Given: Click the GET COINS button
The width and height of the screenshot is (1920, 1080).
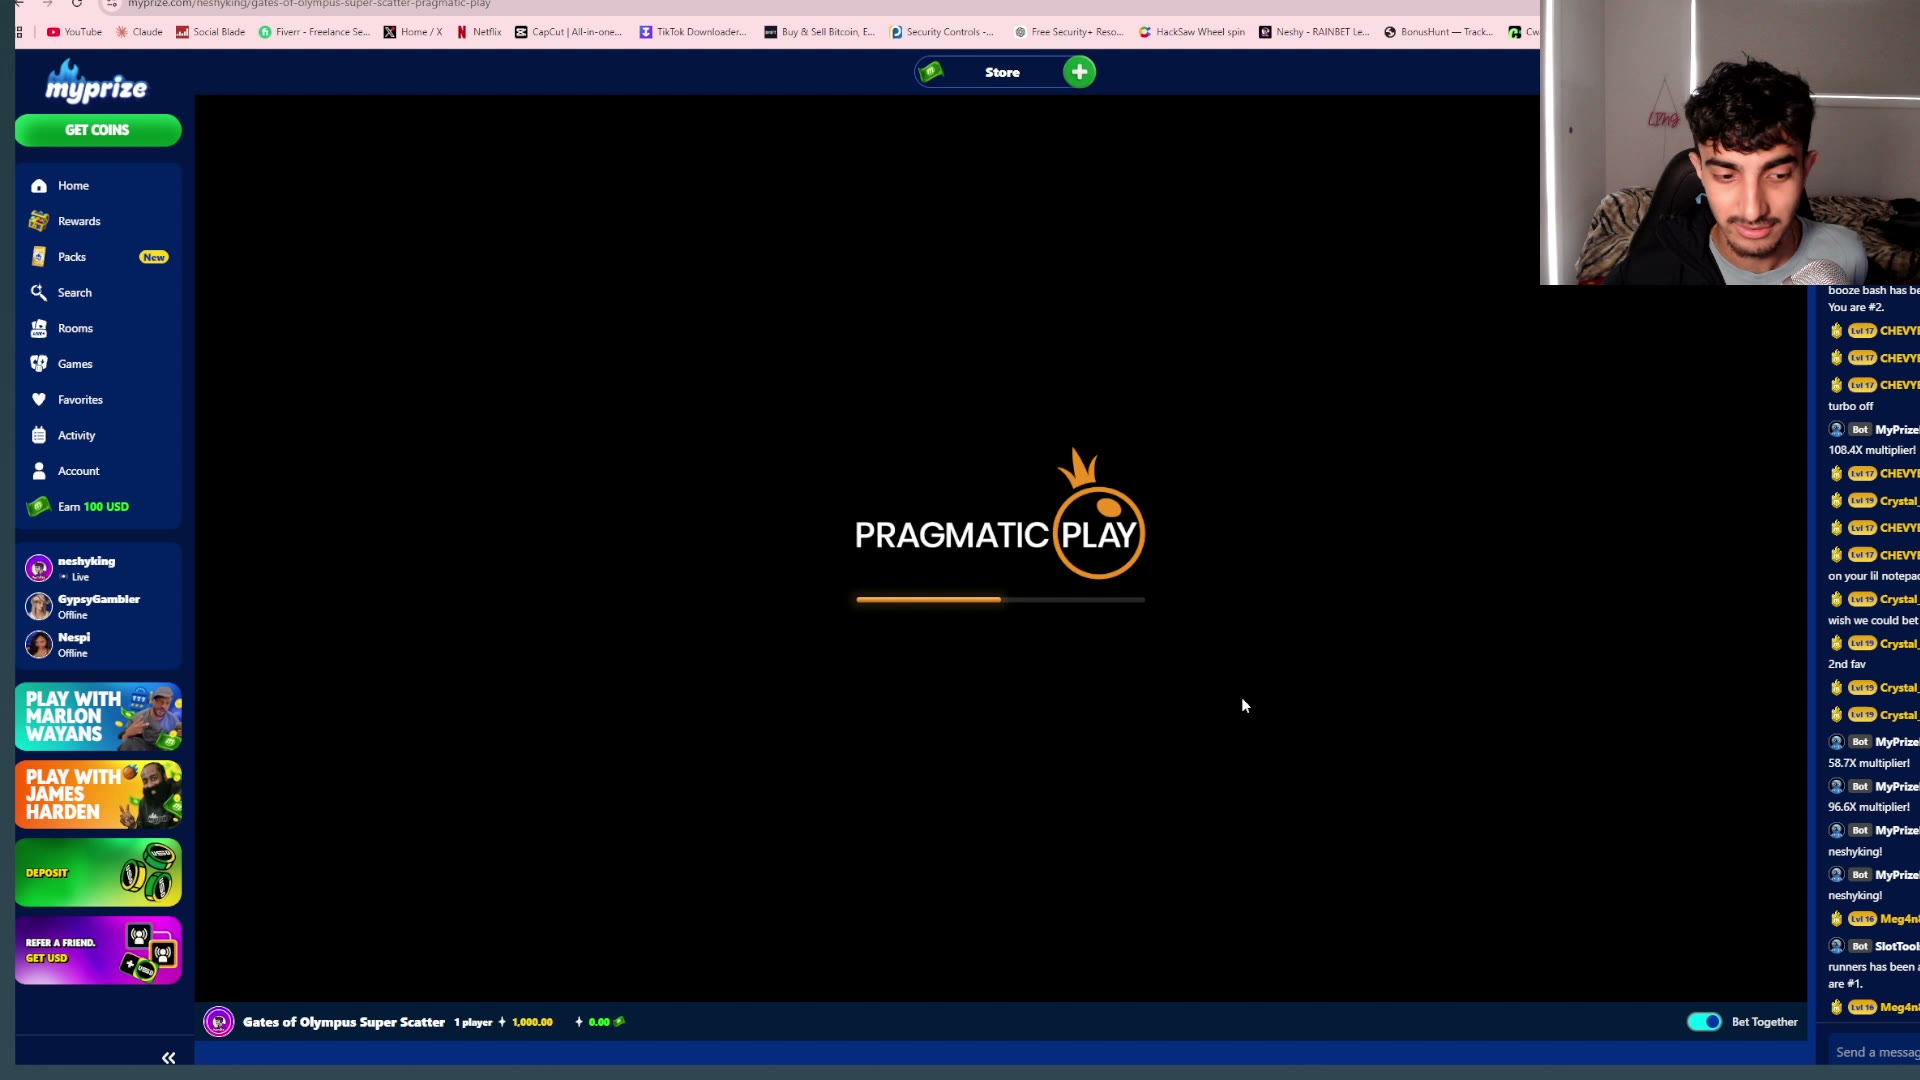Looking at the screenshot, I should tap(98, 130).
